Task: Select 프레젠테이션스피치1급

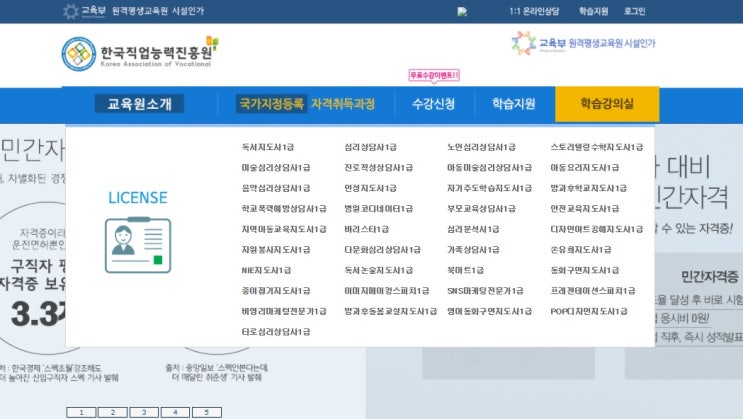Action: [593, 291]
